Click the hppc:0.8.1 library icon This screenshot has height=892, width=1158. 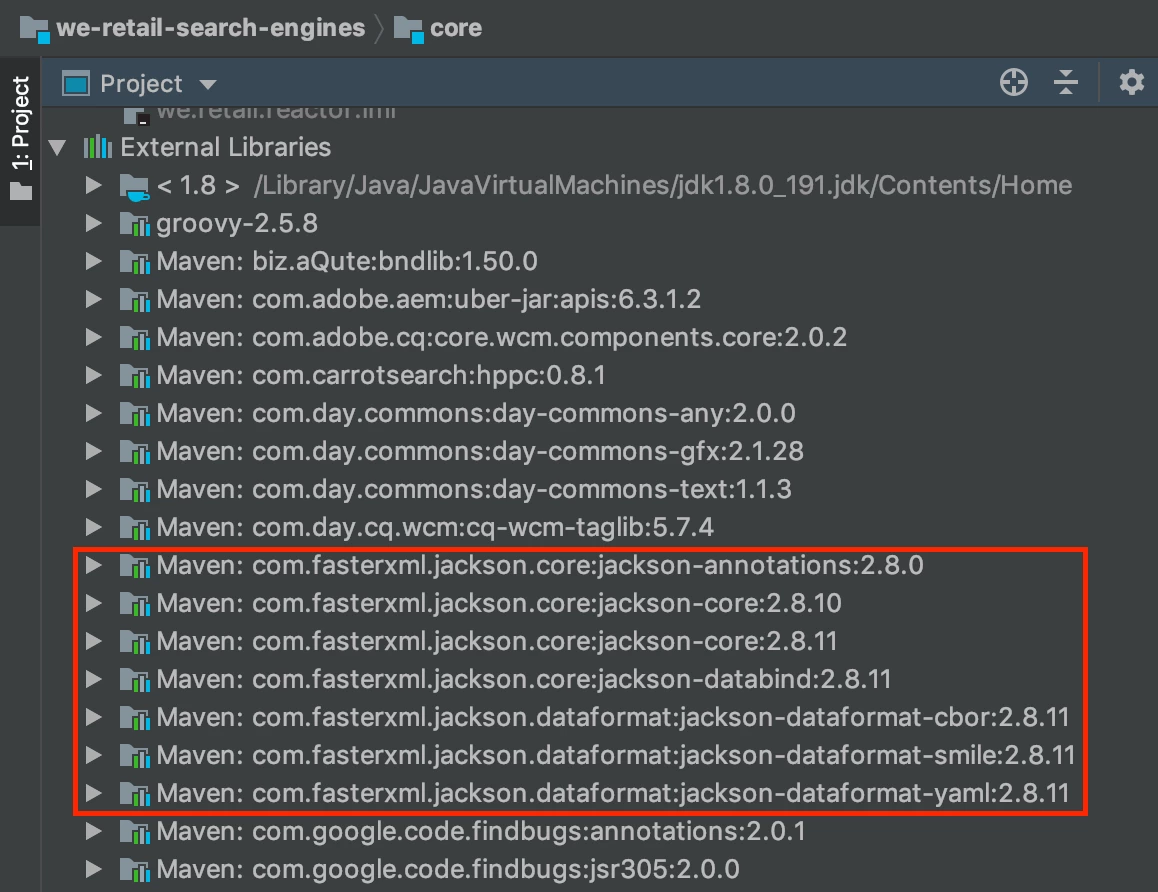(134, 376)
